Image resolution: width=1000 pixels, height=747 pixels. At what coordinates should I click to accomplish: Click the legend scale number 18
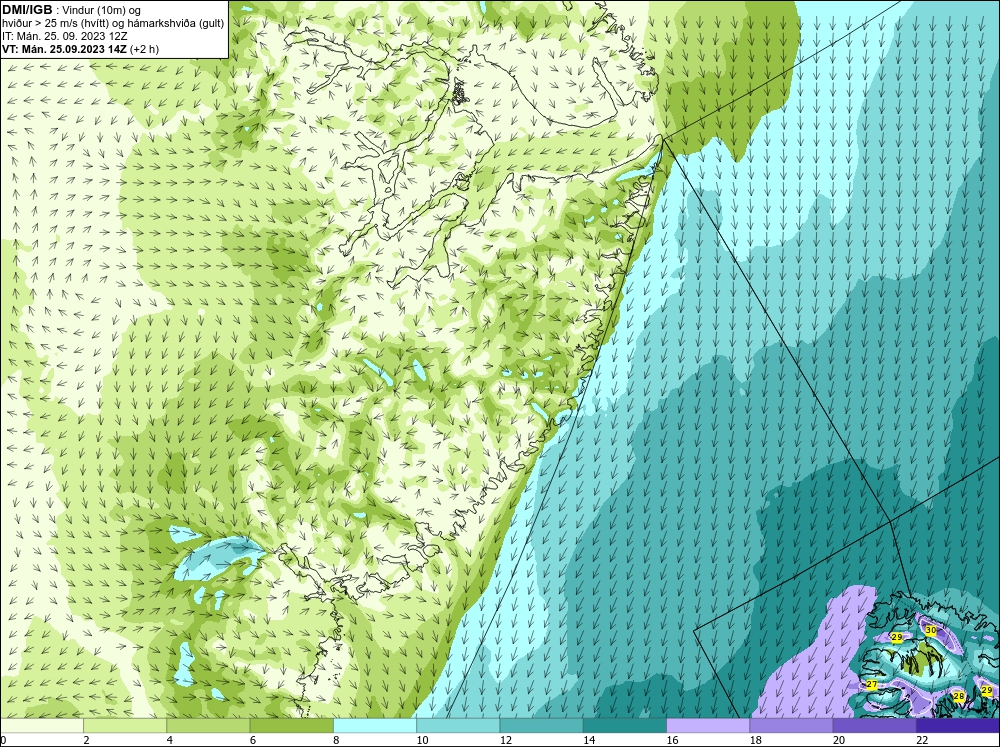pyautogui.click(x=756, y=740)
